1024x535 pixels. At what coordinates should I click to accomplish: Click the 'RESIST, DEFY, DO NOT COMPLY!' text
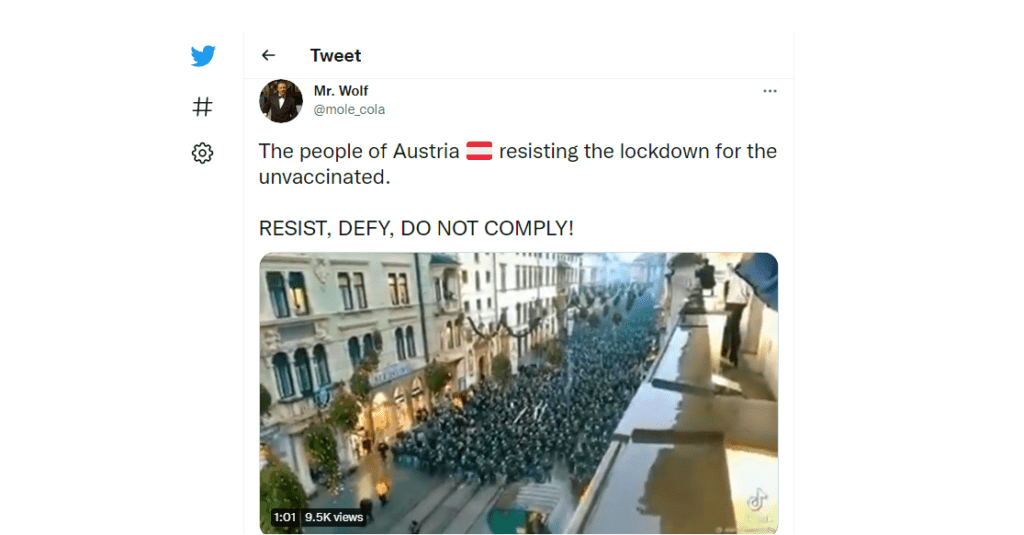416,228
